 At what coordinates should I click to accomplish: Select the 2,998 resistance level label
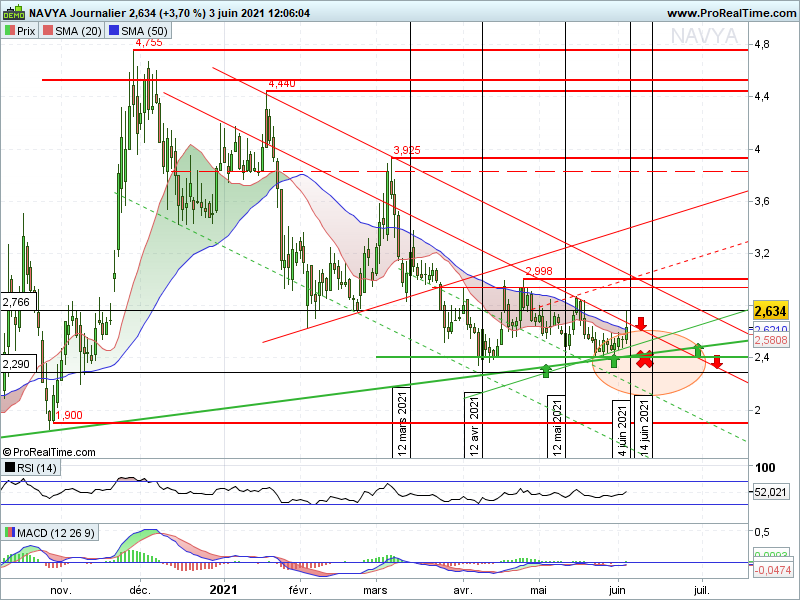539,271
